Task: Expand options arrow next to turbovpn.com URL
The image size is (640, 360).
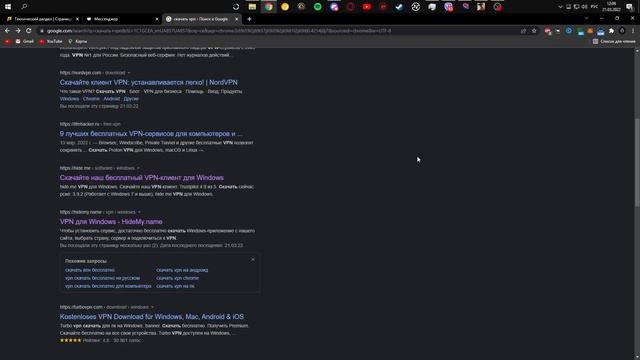Action: tap(152, 307)
